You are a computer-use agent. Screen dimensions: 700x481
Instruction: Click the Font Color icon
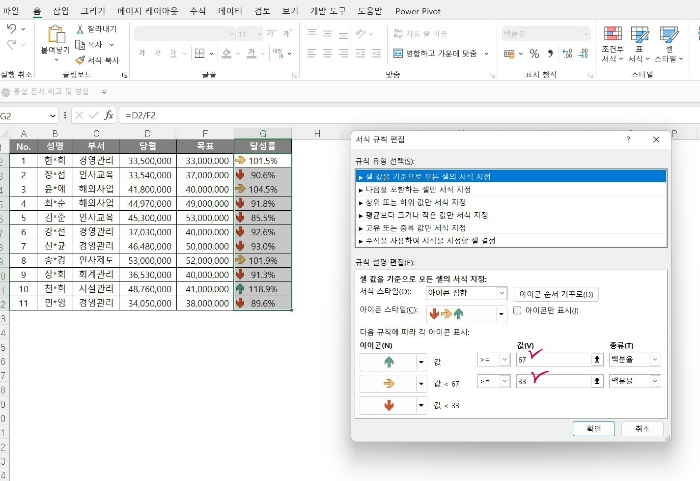coord(252,54)
